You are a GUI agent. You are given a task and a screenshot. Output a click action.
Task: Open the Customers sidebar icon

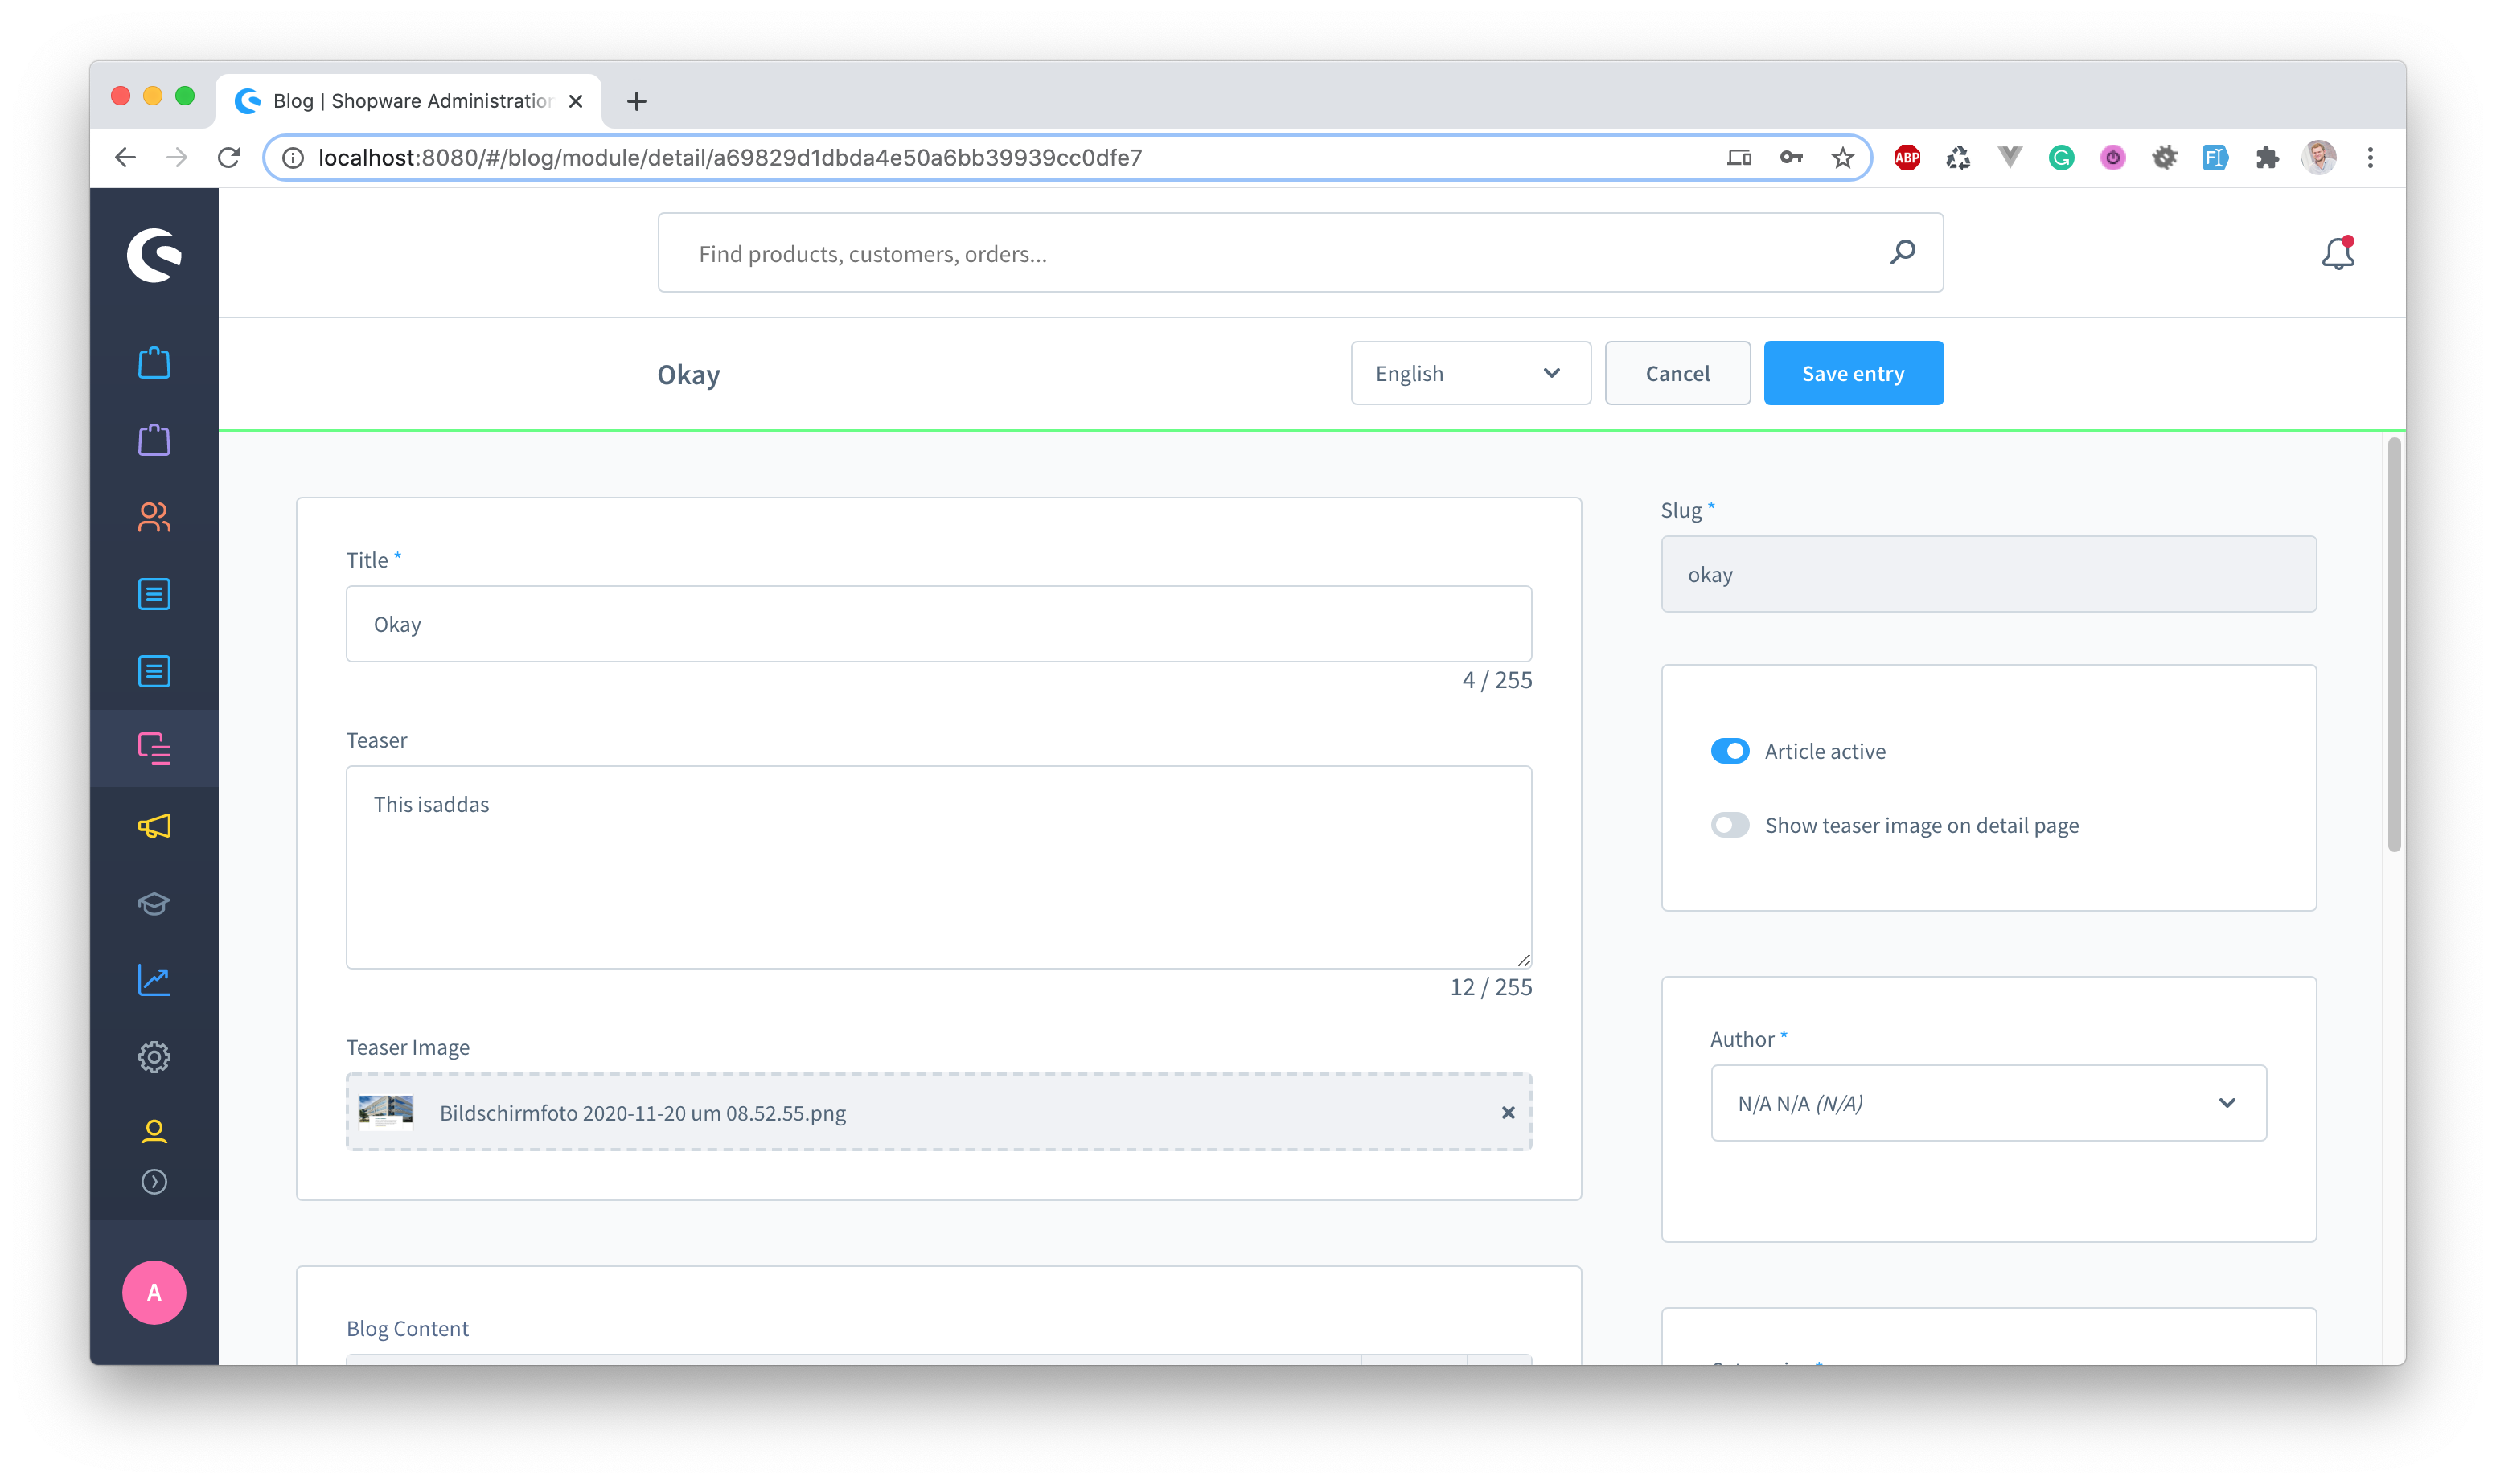point(154,517)
